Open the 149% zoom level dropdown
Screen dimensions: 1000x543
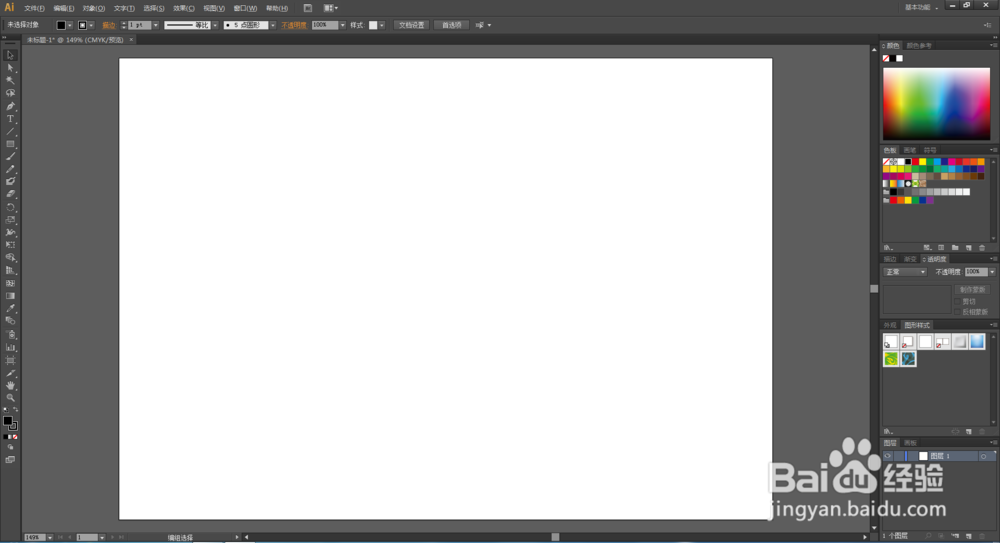tap(50, 537)
